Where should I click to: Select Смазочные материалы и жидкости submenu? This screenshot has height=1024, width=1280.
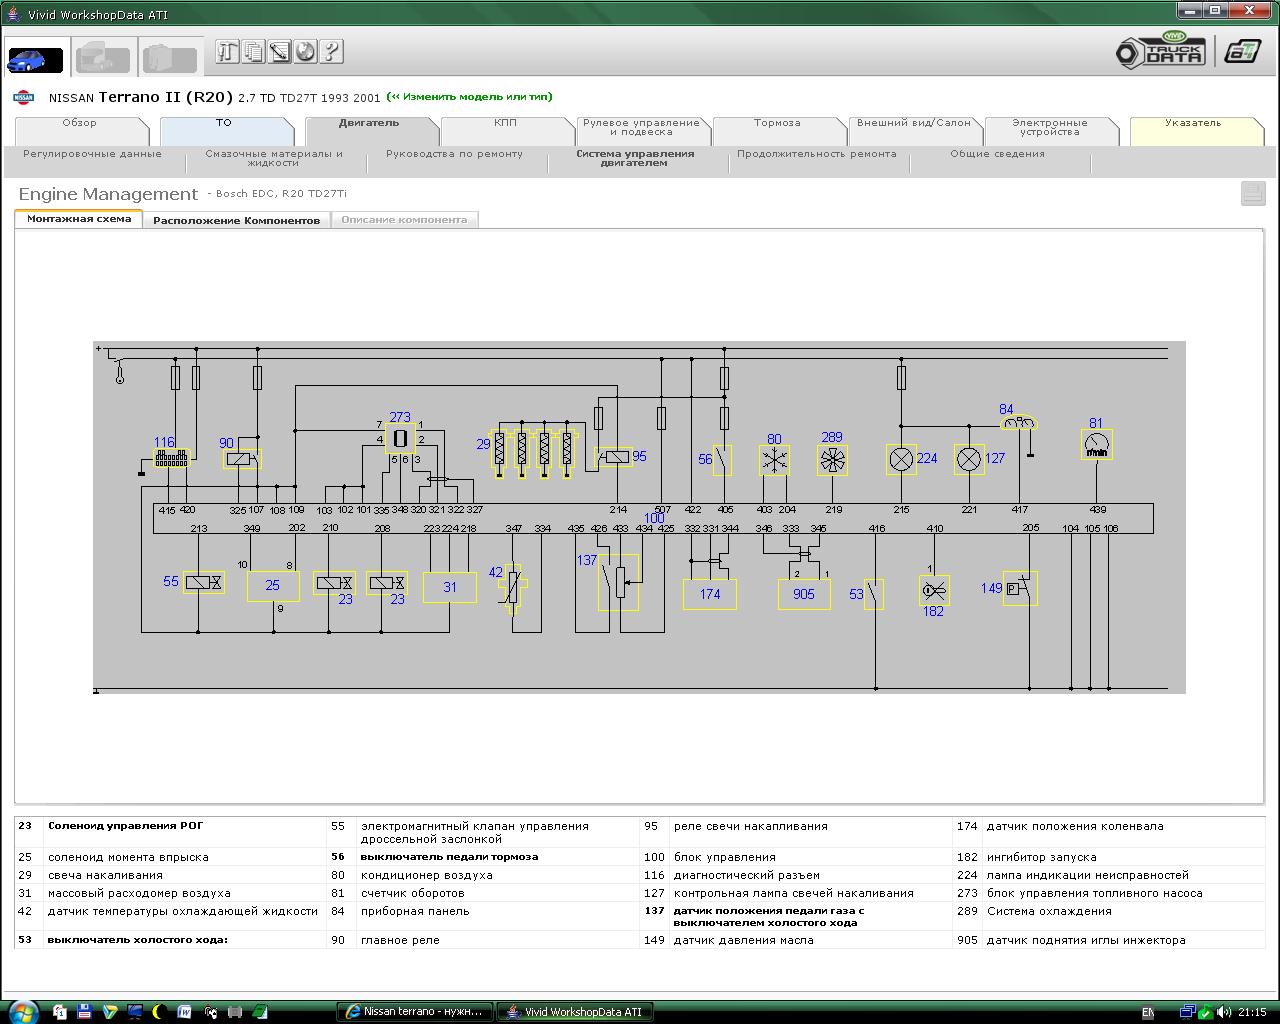point(274,158)
